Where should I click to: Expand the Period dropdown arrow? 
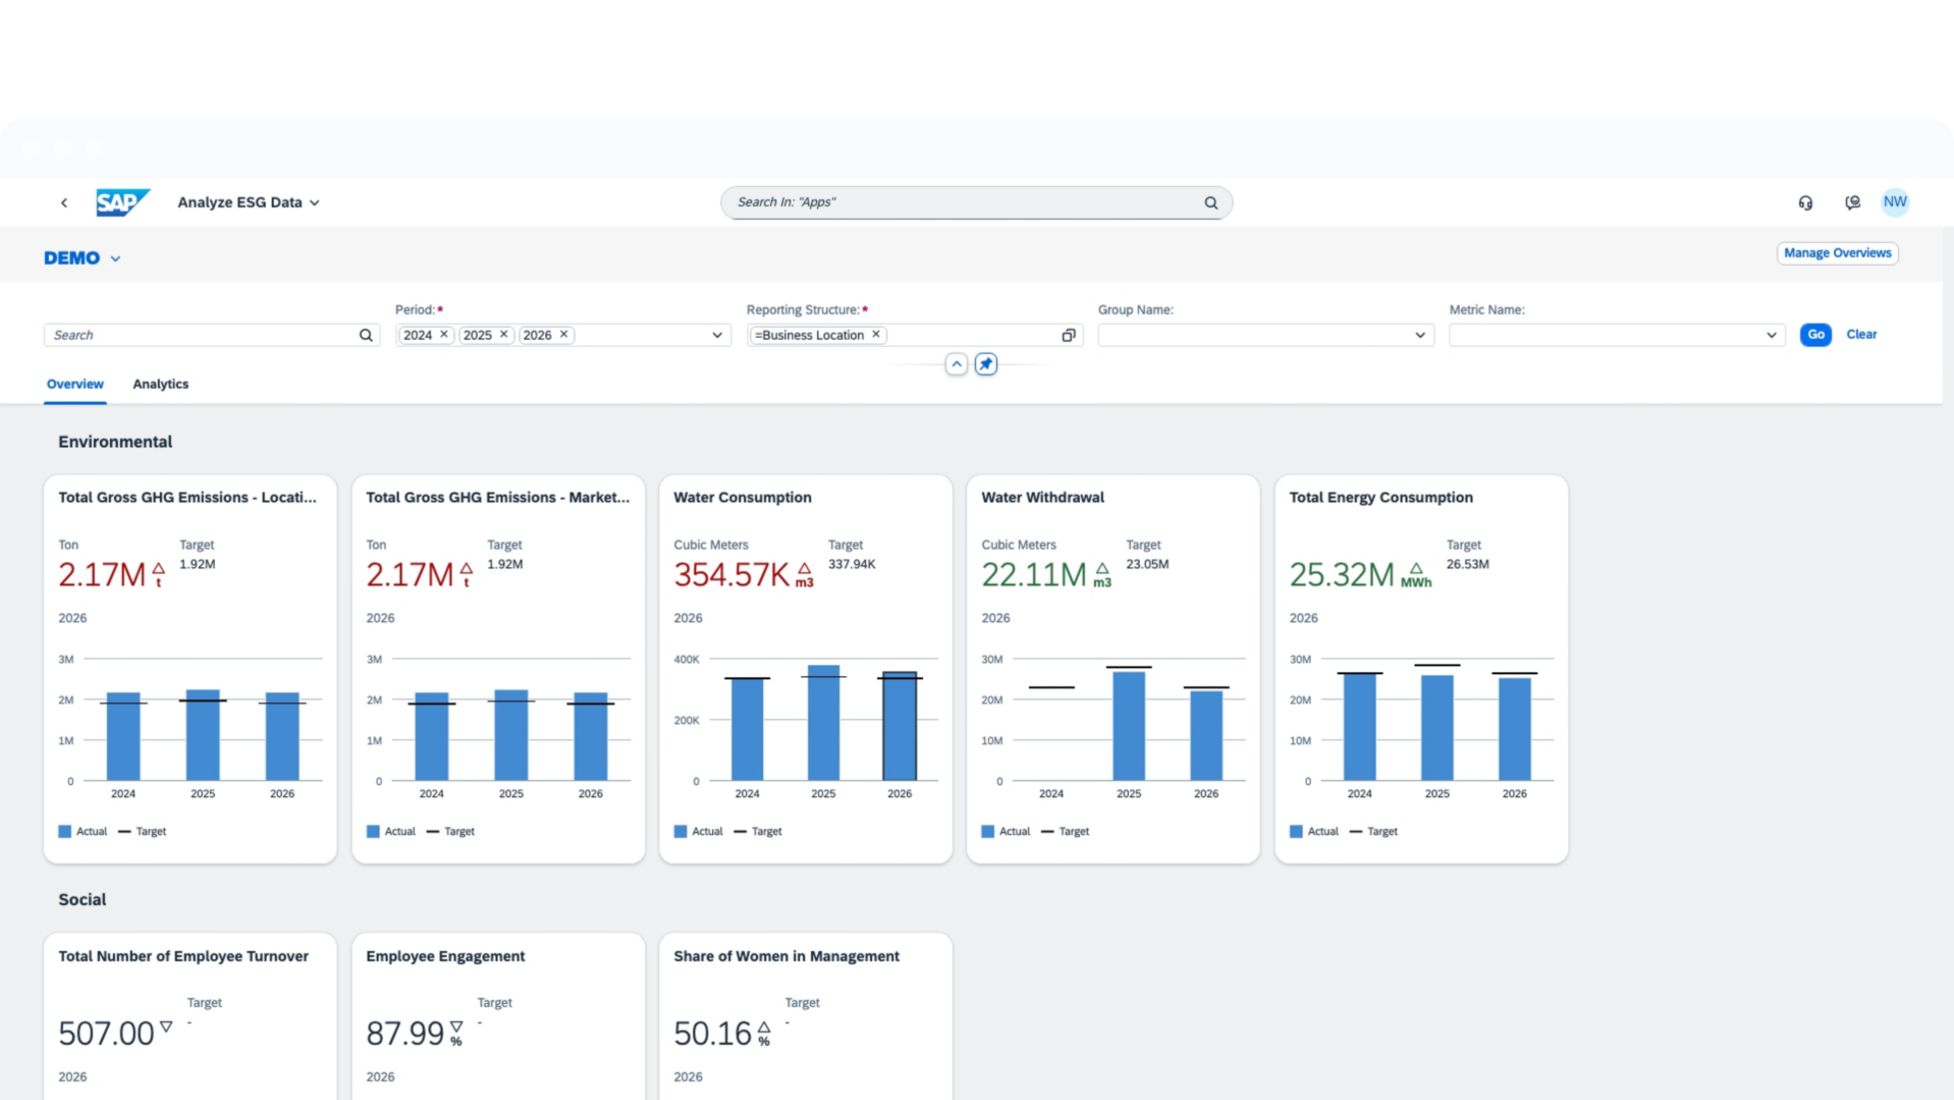coord(717,335)
